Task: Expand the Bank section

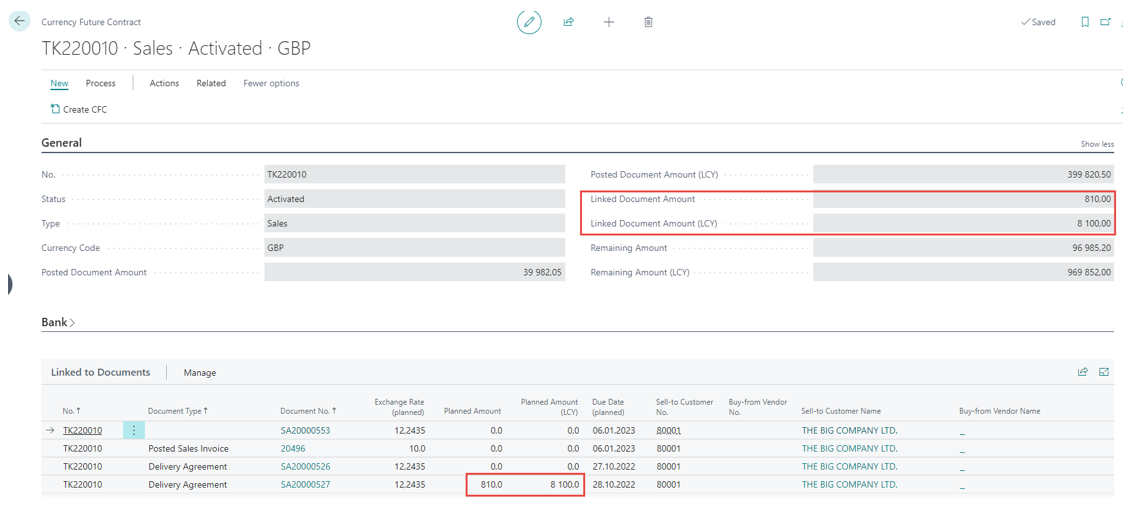Action: 58,322
